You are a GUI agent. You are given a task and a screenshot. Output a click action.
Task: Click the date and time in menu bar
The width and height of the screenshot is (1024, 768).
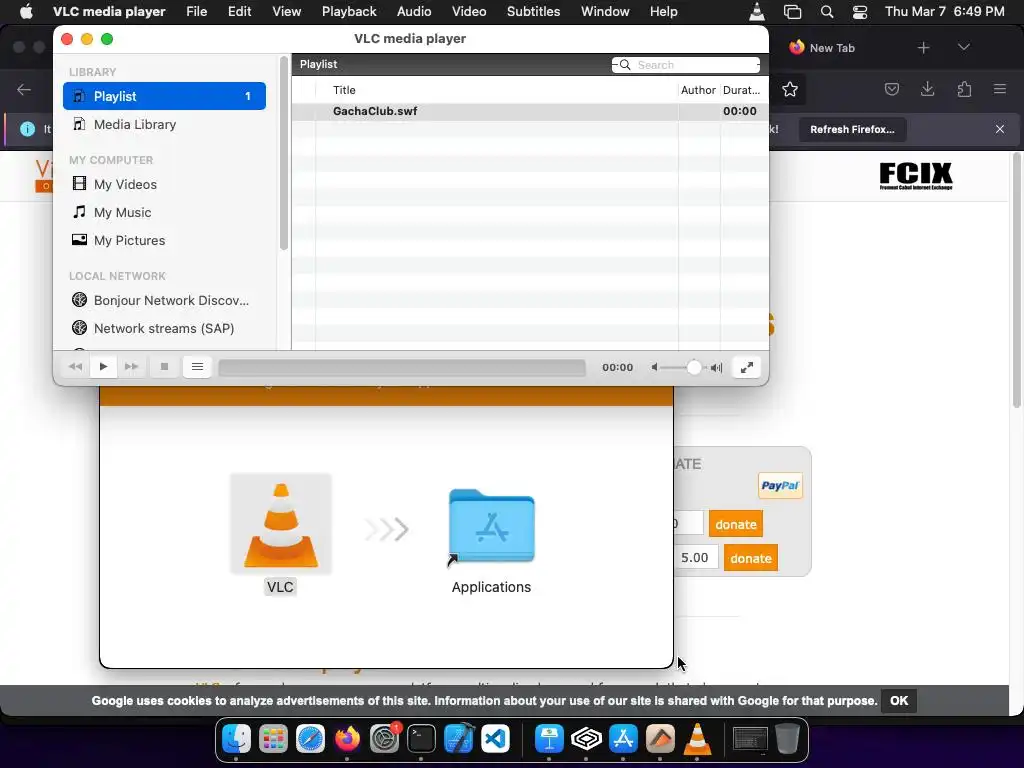tap(944, 11)
